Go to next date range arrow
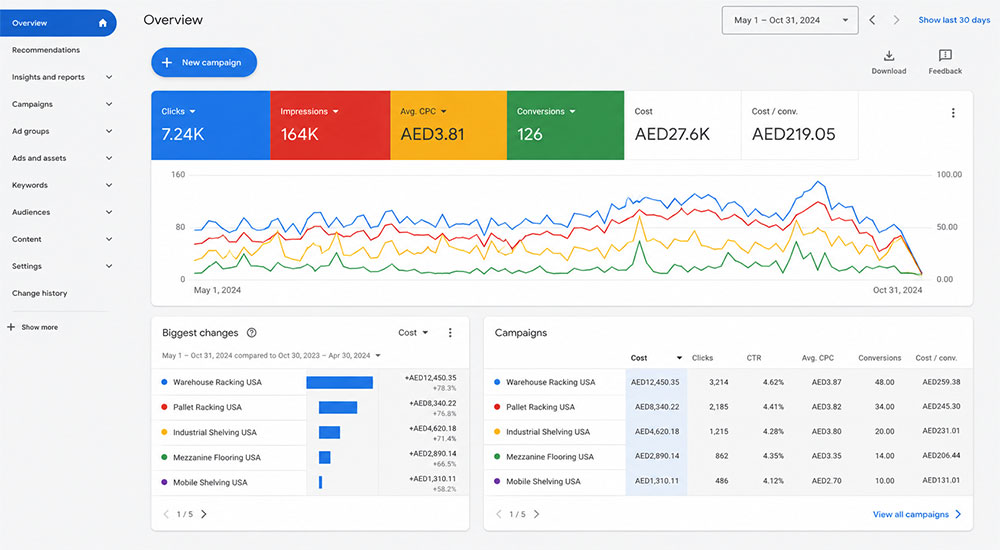The width and height of the screenshot is (1000, 550). tap(896, 20)
